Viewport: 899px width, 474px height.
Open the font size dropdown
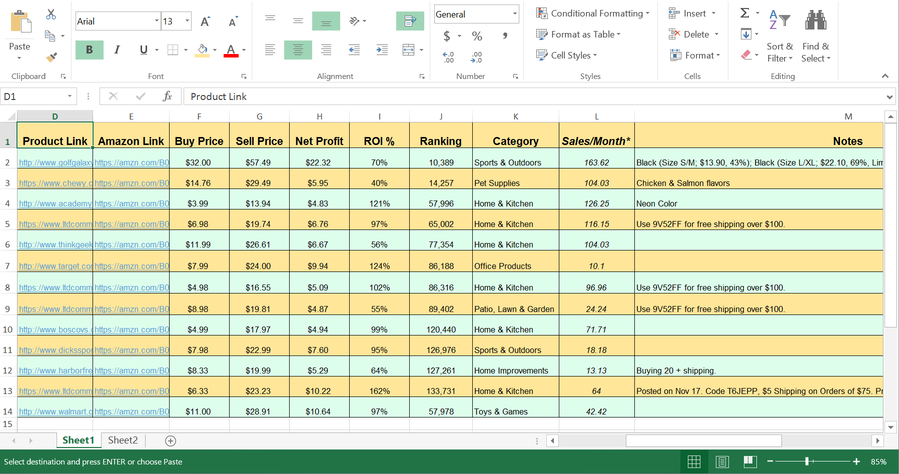(x=187, y=21)
